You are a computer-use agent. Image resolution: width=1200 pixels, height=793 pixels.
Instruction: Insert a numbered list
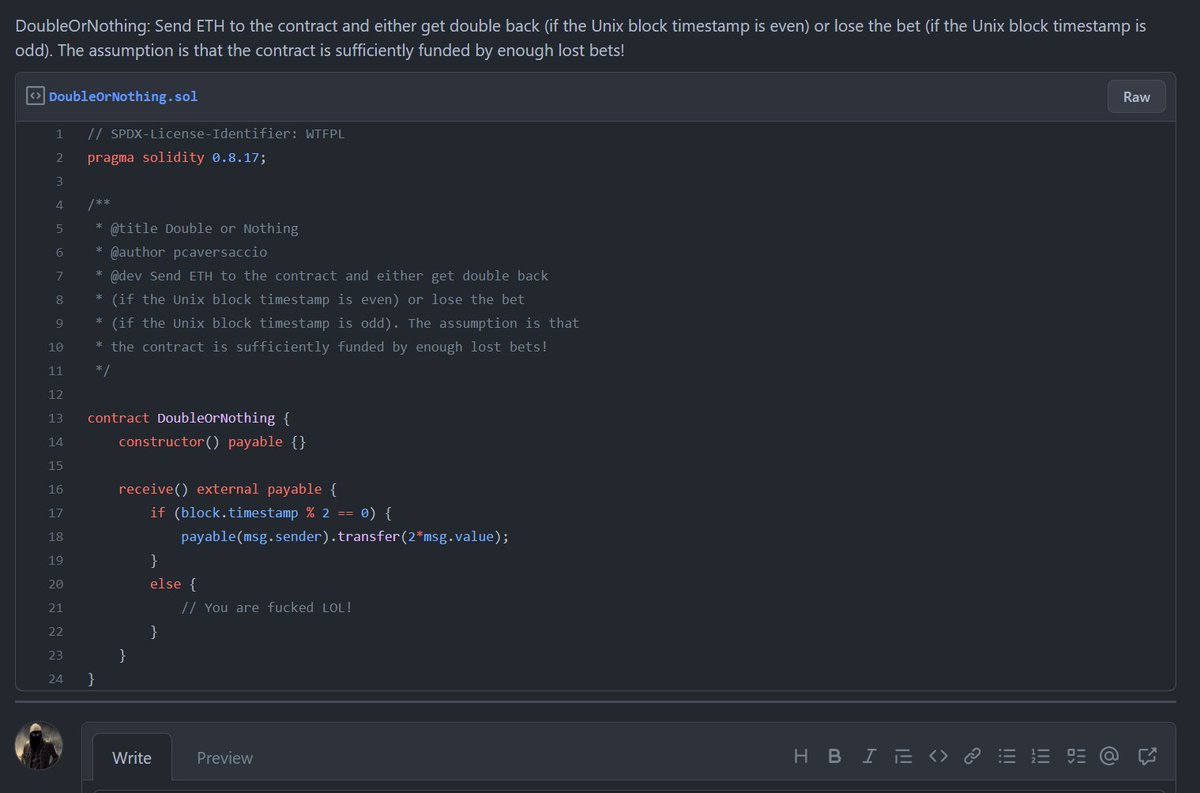pyautogui.click(x=1041, y=757)
